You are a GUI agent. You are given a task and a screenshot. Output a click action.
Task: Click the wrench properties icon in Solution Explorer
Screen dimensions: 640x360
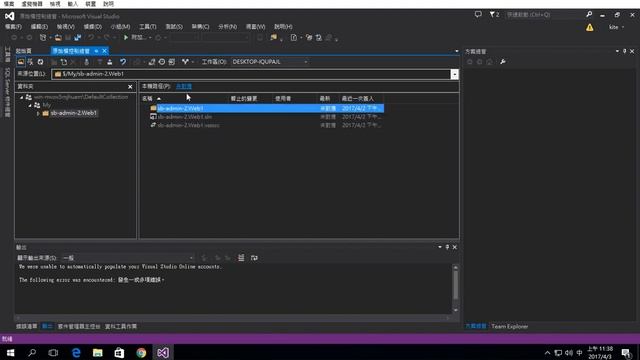click(x=502, y=62)
